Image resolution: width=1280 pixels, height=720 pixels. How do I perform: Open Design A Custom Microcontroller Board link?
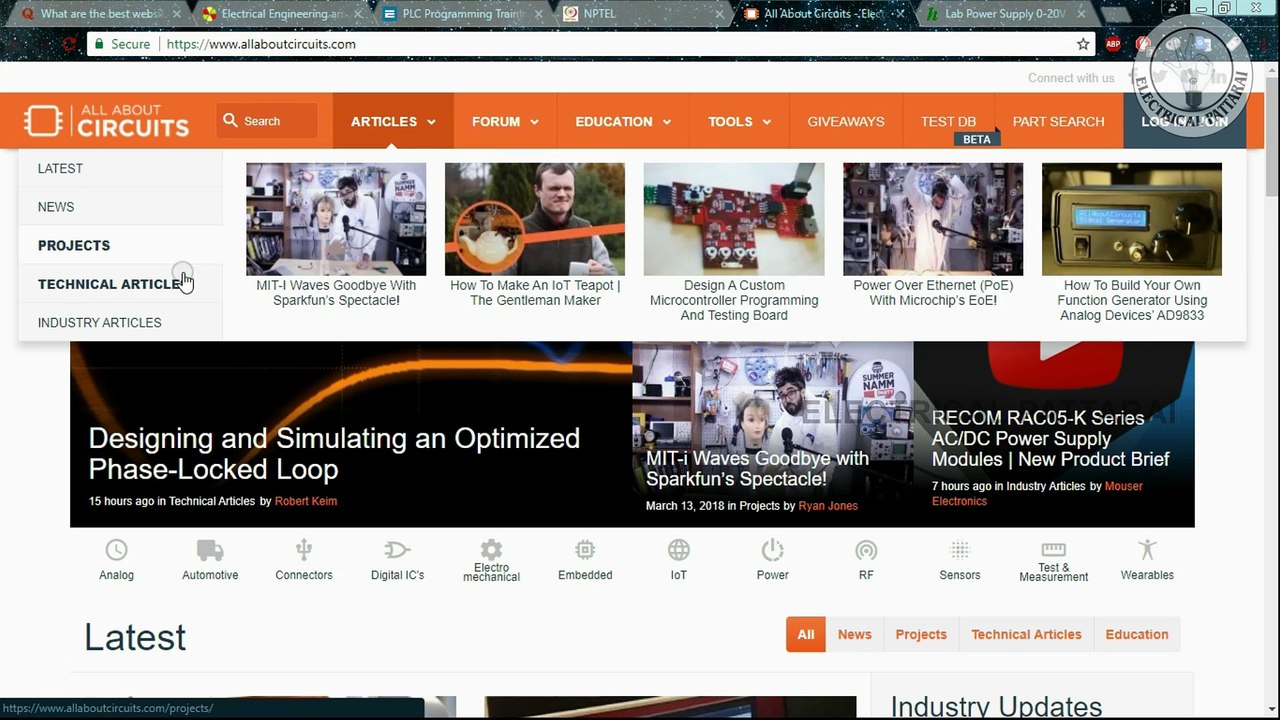tap(734, 300)
